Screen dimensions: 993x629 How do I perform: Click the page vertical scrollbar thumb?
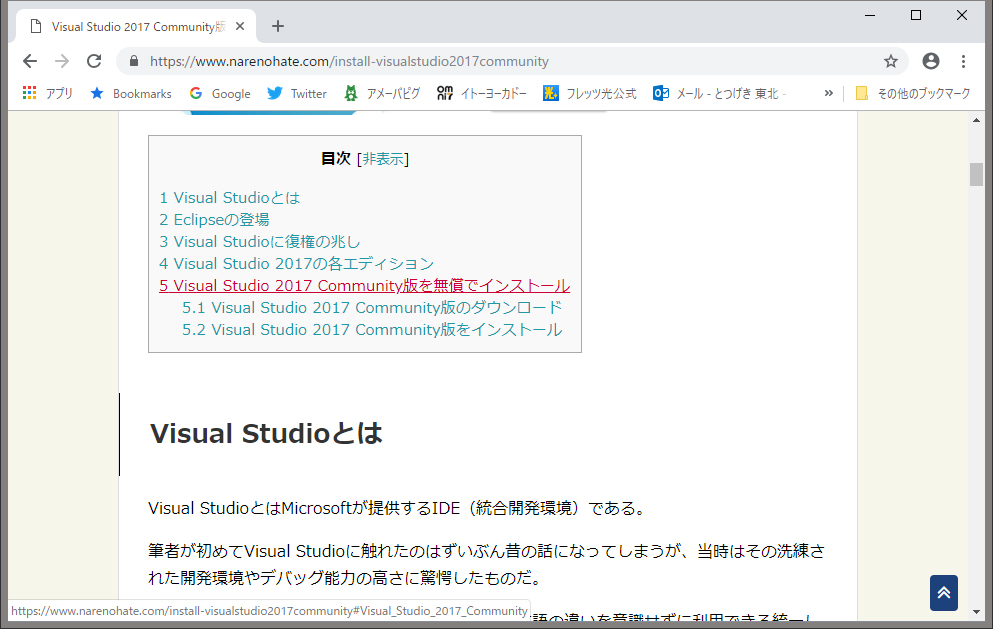coord(976,174)
